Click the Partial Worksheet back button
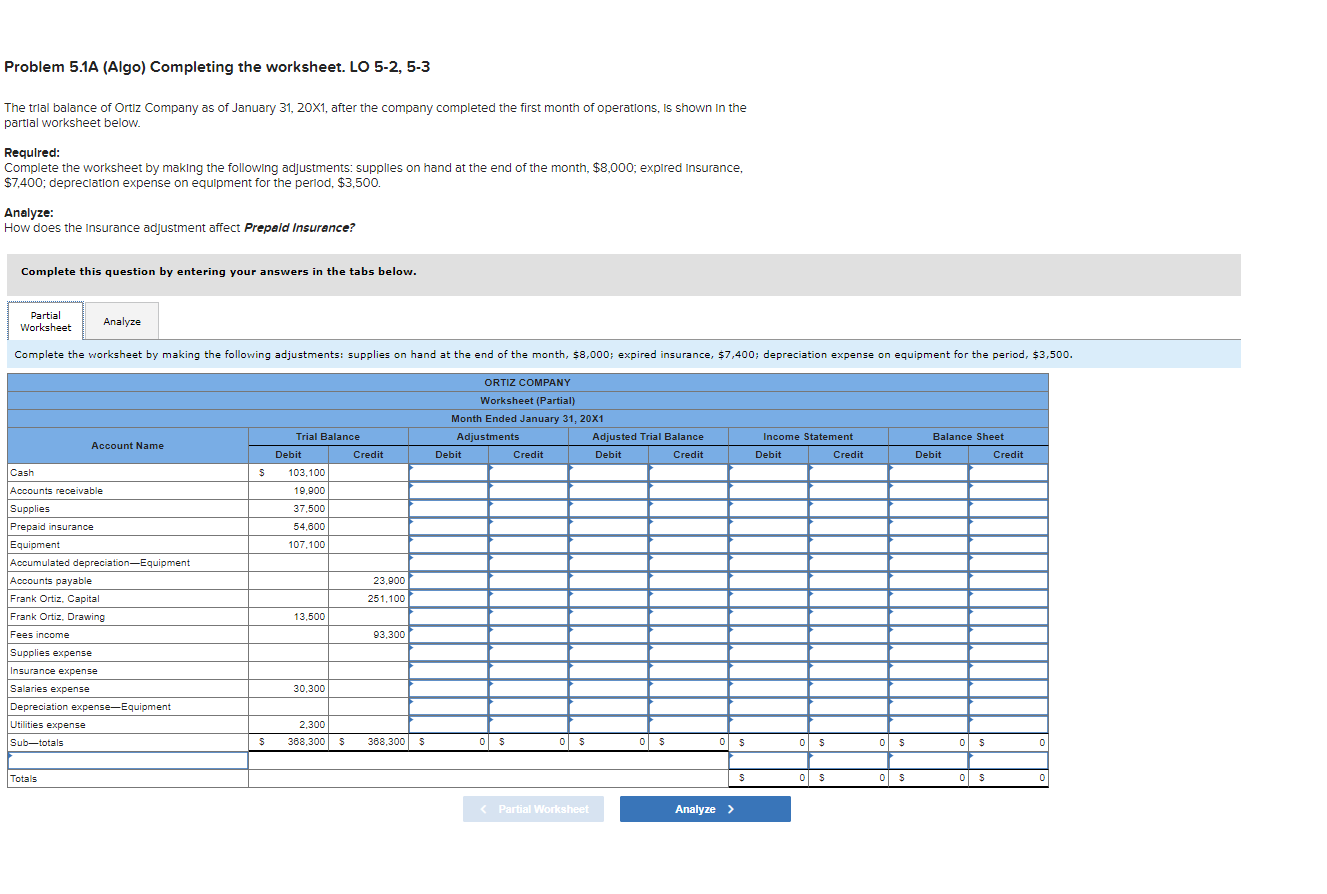Image resolution: width=1327 pixels, height=894 pixels. (x=533, y=808)
